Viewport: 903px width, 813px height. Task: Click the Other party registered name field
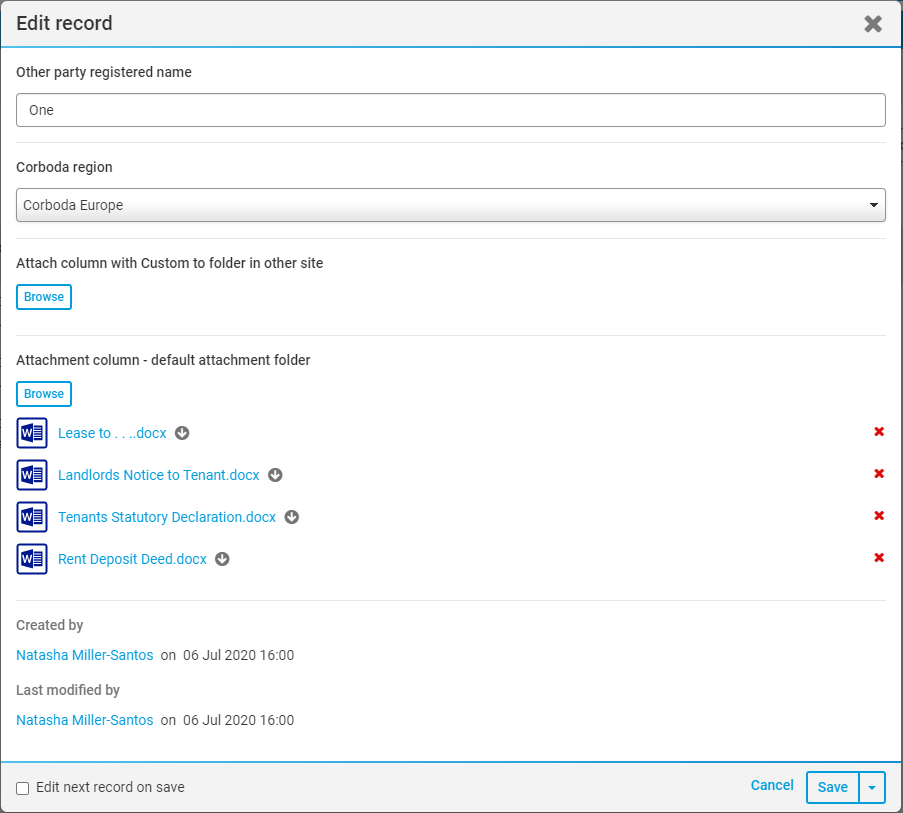pos(450,110)
